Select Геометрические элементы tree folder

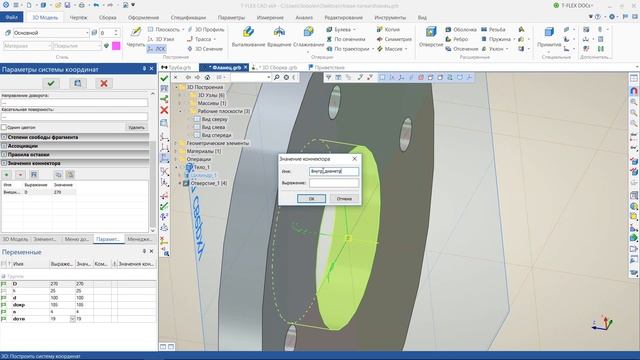[218, 143]
